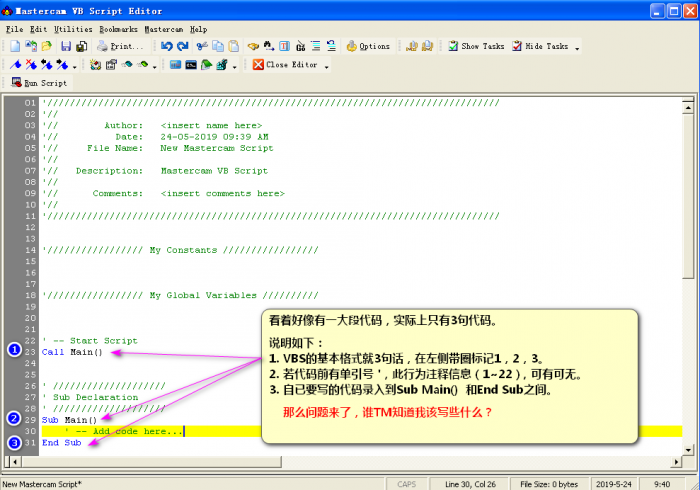700x490 pixels.
Task: Expand the bookmarks toolbar overflow arrow
Action: (75, 66)
